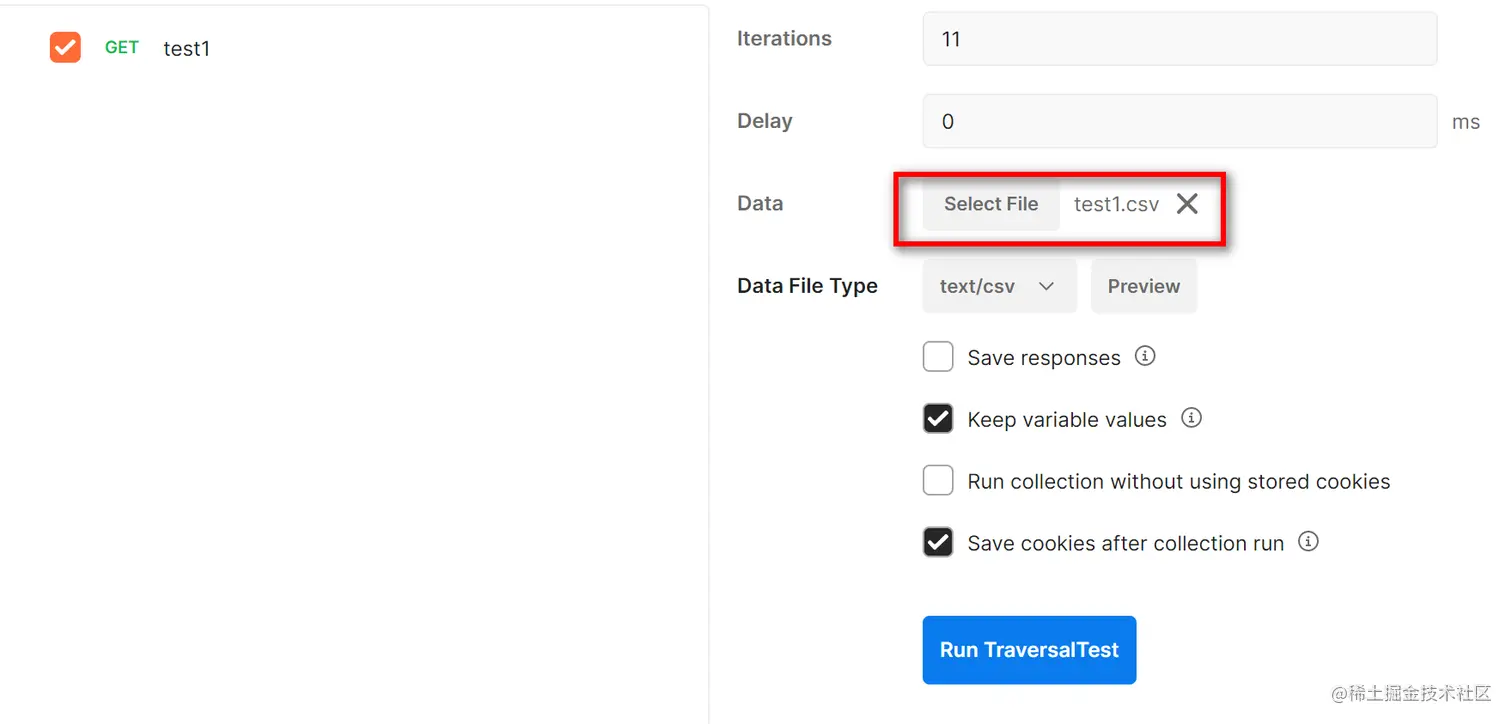This screenshot has width=1512, height=724.
Task: Open info tooltip for Save cookies option
Action: [x=1308, y=542]
